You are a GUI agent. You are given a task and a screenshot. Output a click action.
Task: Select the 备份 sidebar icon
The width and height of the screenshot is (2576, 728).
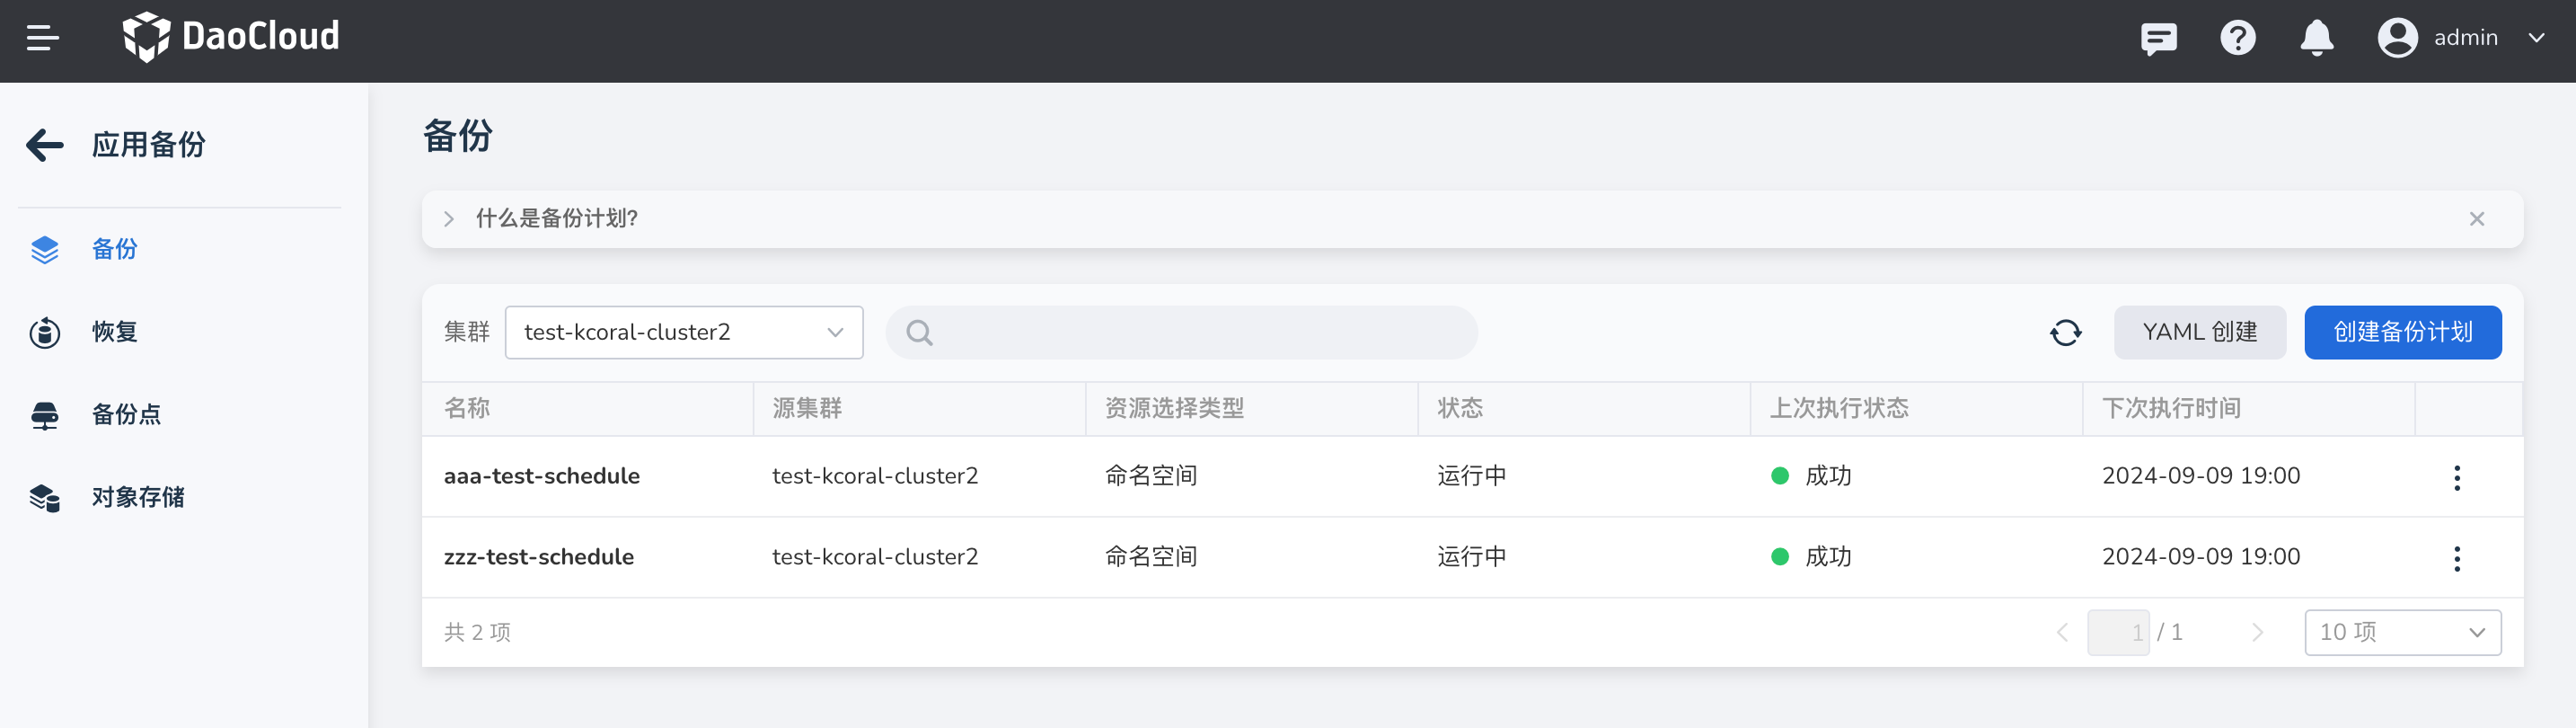46,250
